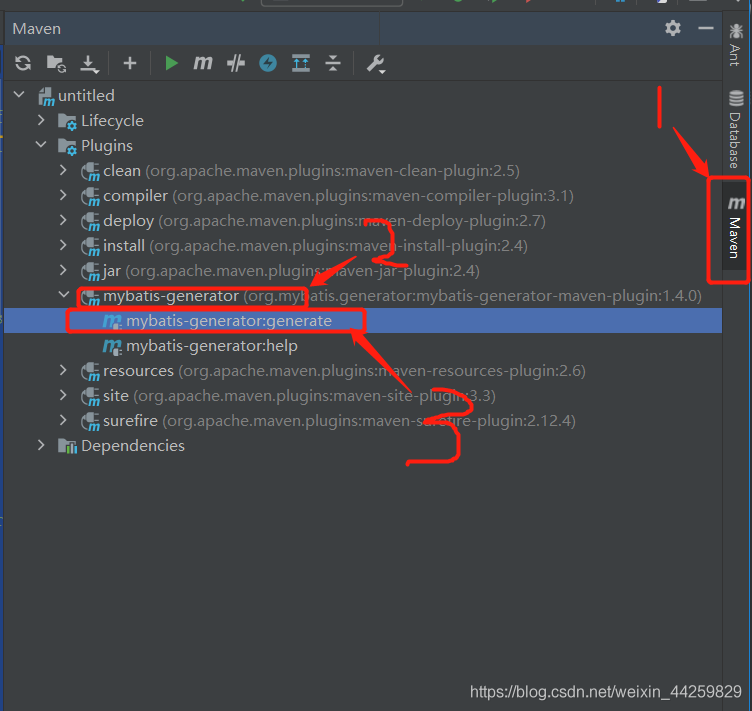This screenshot has width=752, height=711.
Task: Select the untitled project row
Action: pyautogui.click(x=363, y=95)
